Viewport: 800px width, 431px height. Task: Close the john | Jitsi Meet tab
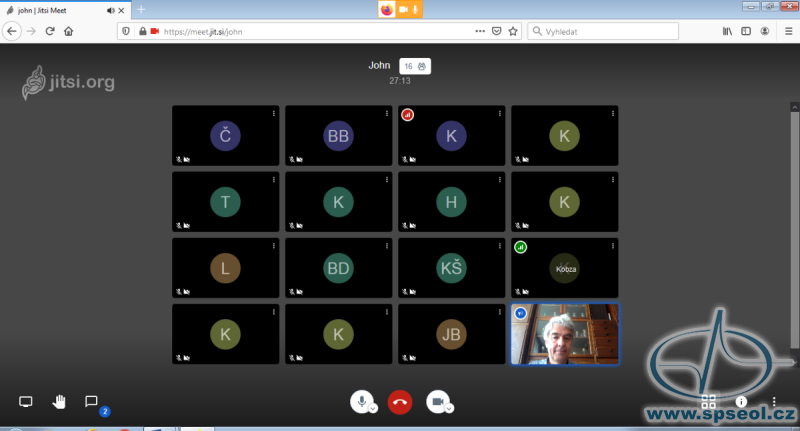pyautogui.click(x=121, y=11)
